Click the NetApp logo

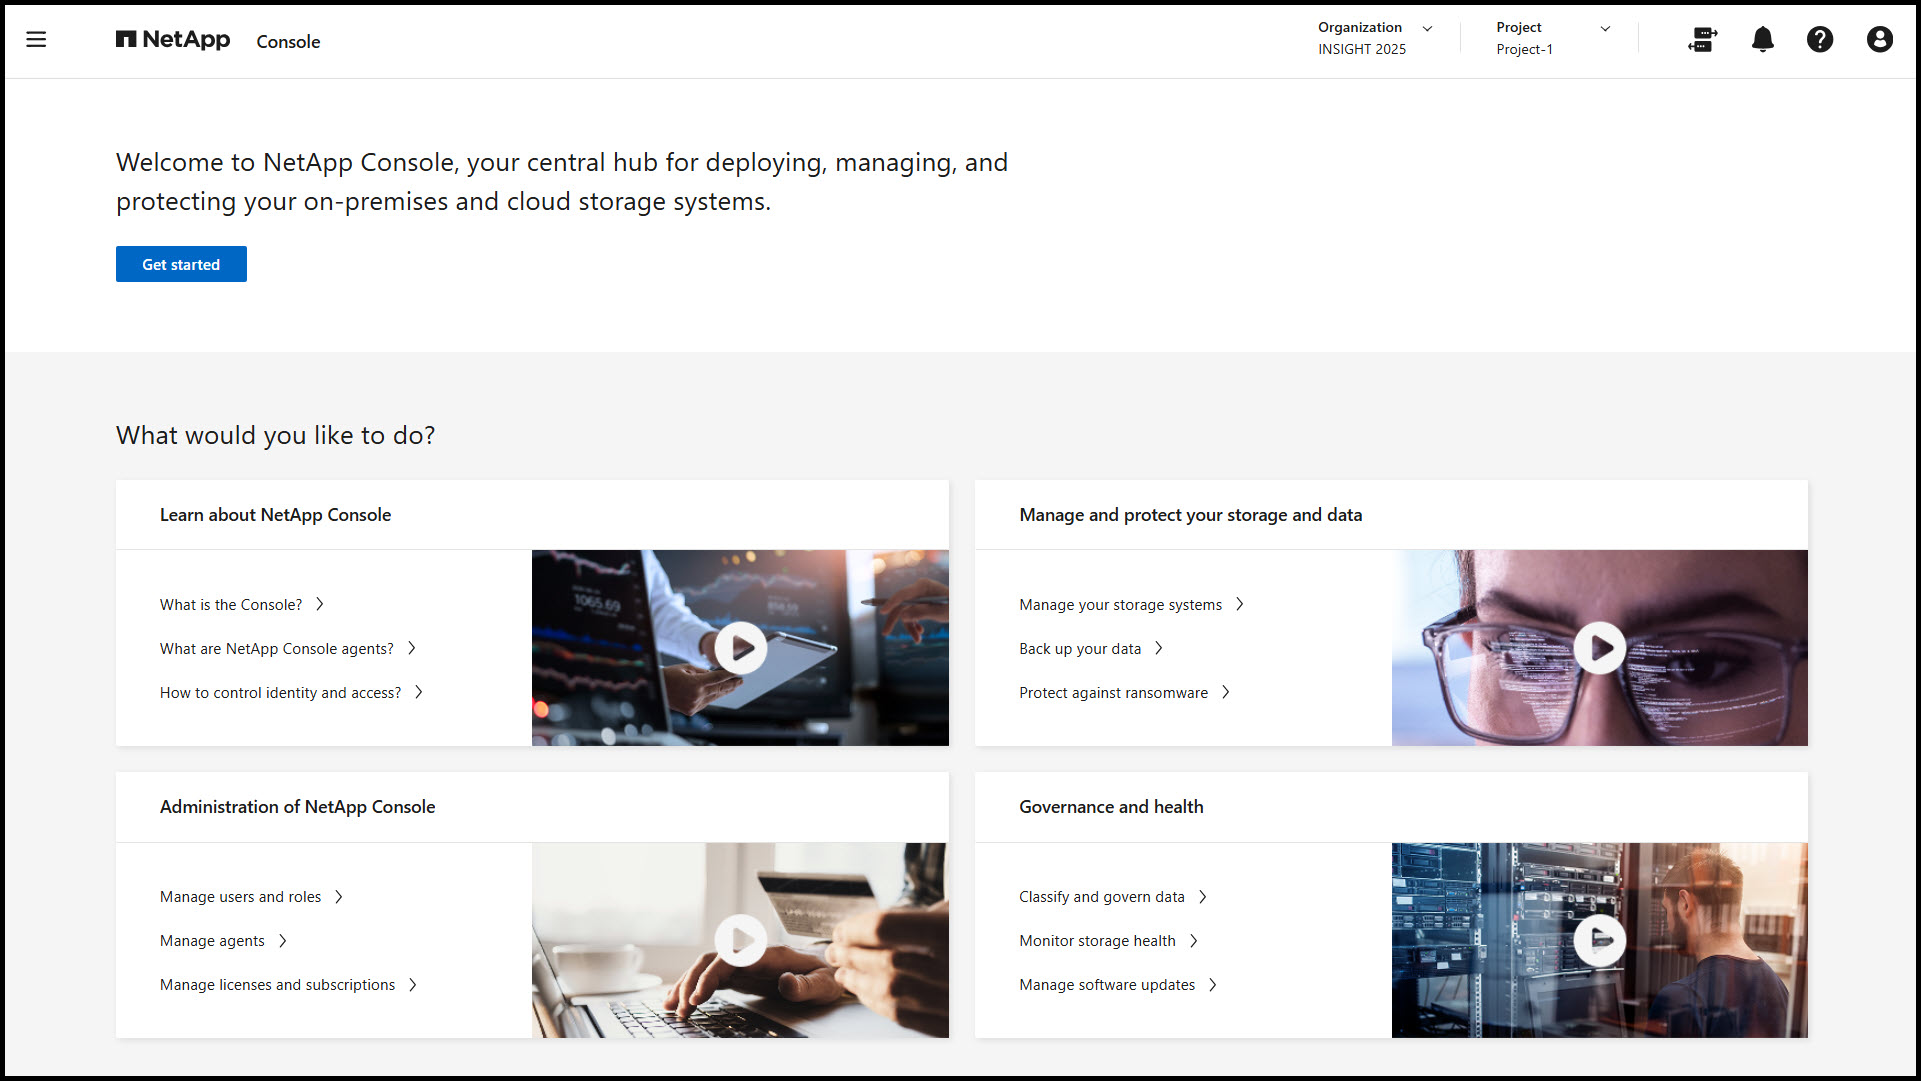pyautogui.click(x=172, y=39)
